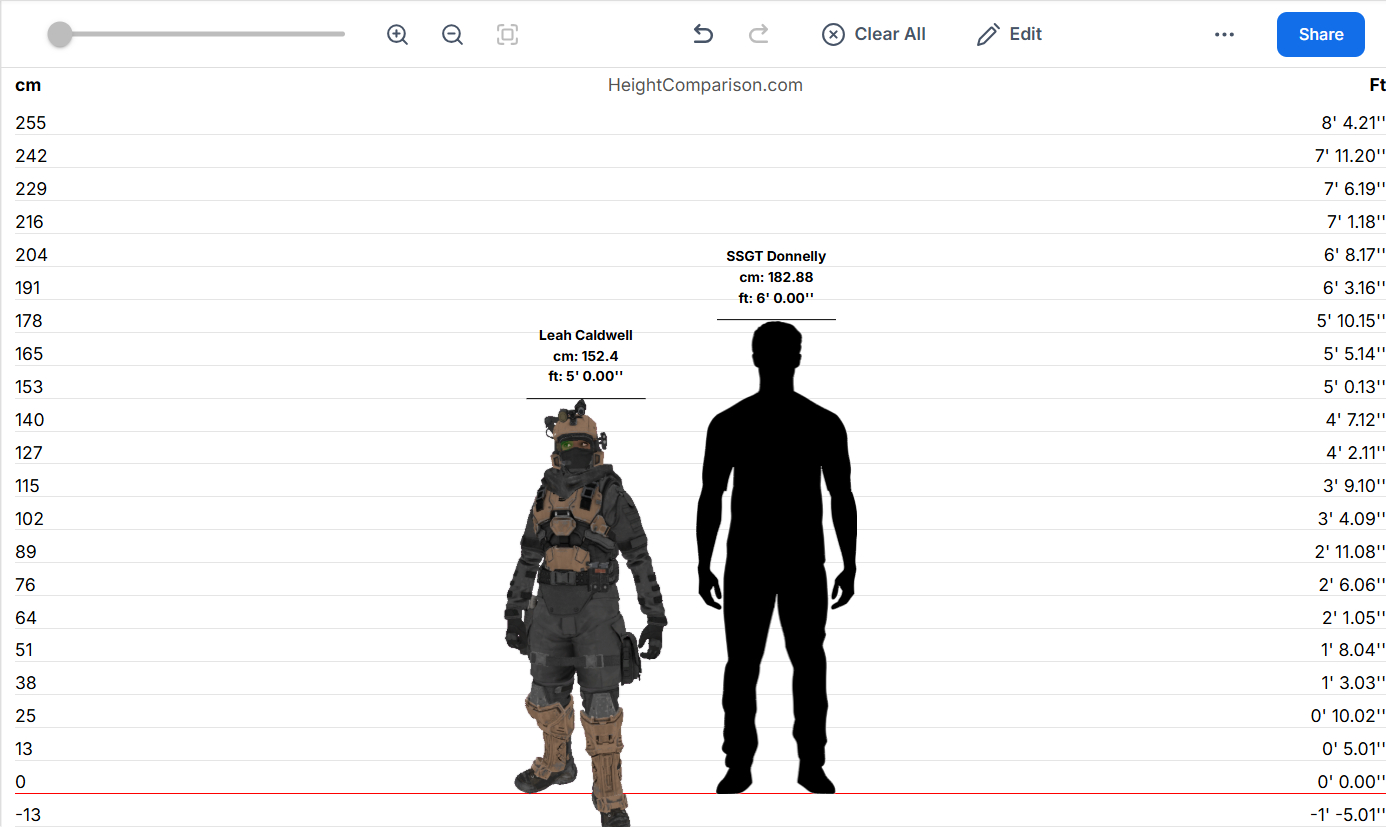Click the Ft column header
This screenshot has width=1386, height=827.
1377,86
